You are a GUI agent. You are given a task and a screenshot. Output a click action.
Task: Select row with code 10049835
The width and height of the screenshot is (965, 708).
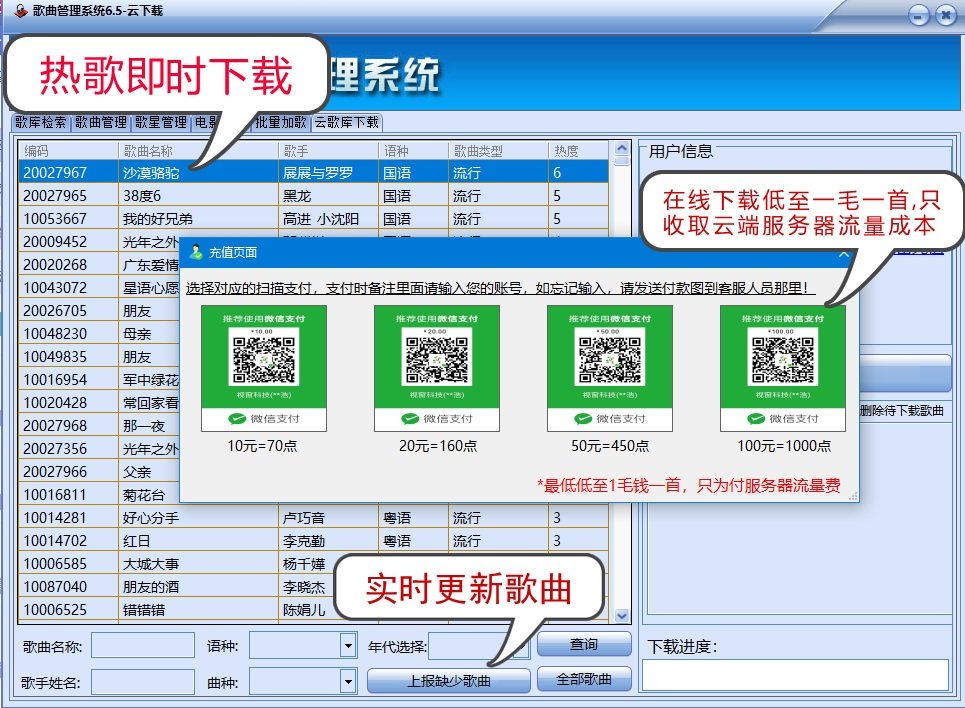(x=99, y=356)
